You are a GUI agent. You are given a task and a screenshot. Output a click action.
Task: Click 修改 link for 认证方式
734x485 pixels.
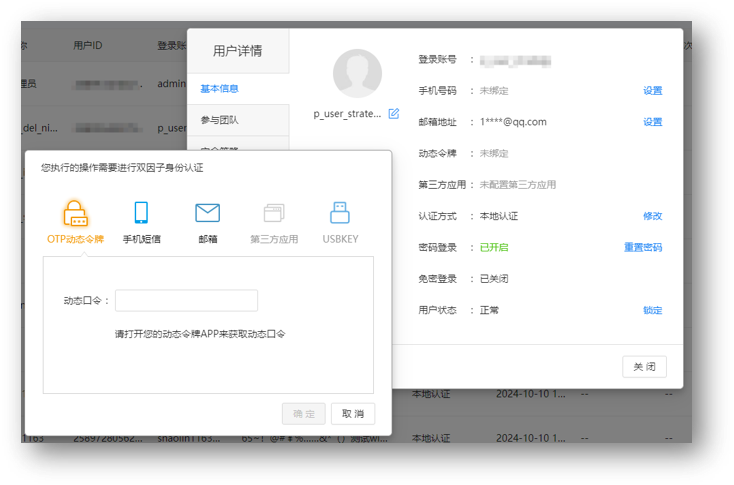point(652,216)
